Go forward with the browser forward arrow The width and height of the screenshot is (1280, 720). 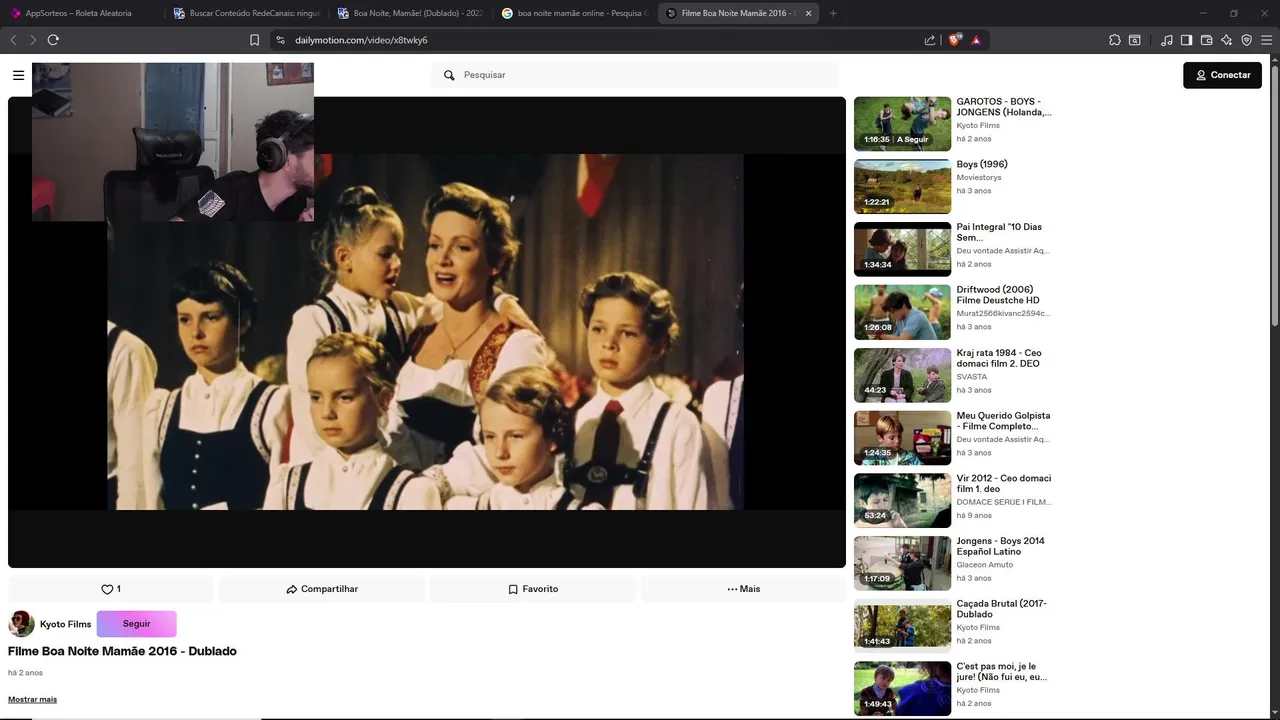click(x=33, y=40)
